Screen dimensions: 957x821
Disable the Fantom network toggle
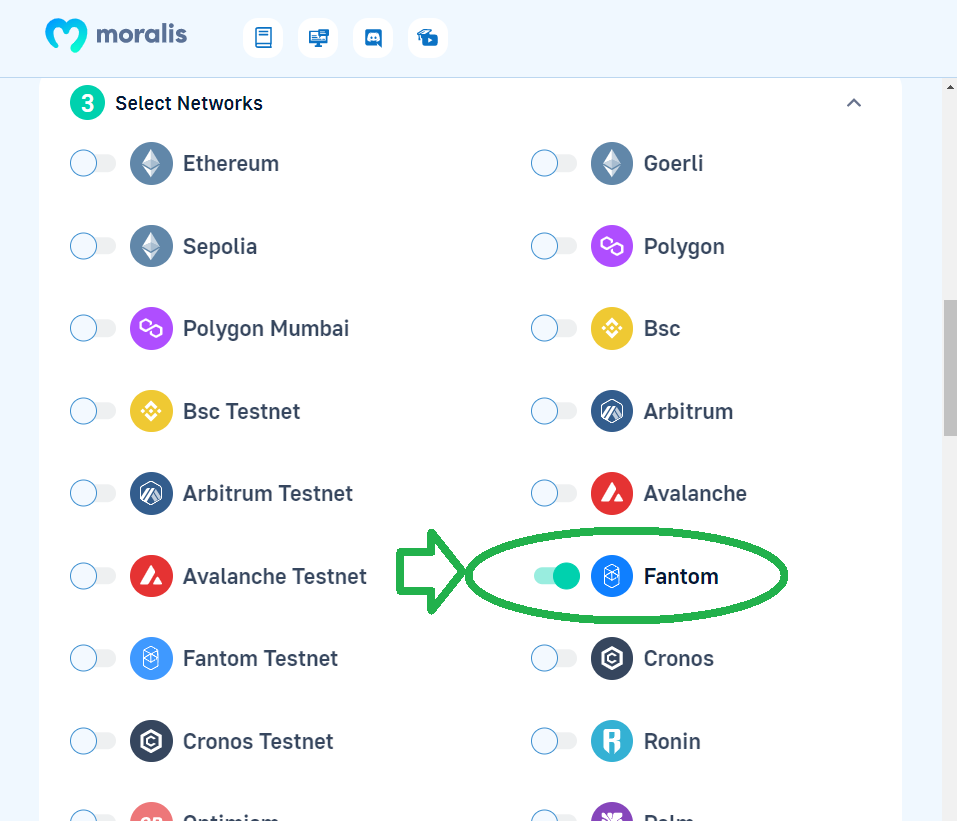pos(556,576)
